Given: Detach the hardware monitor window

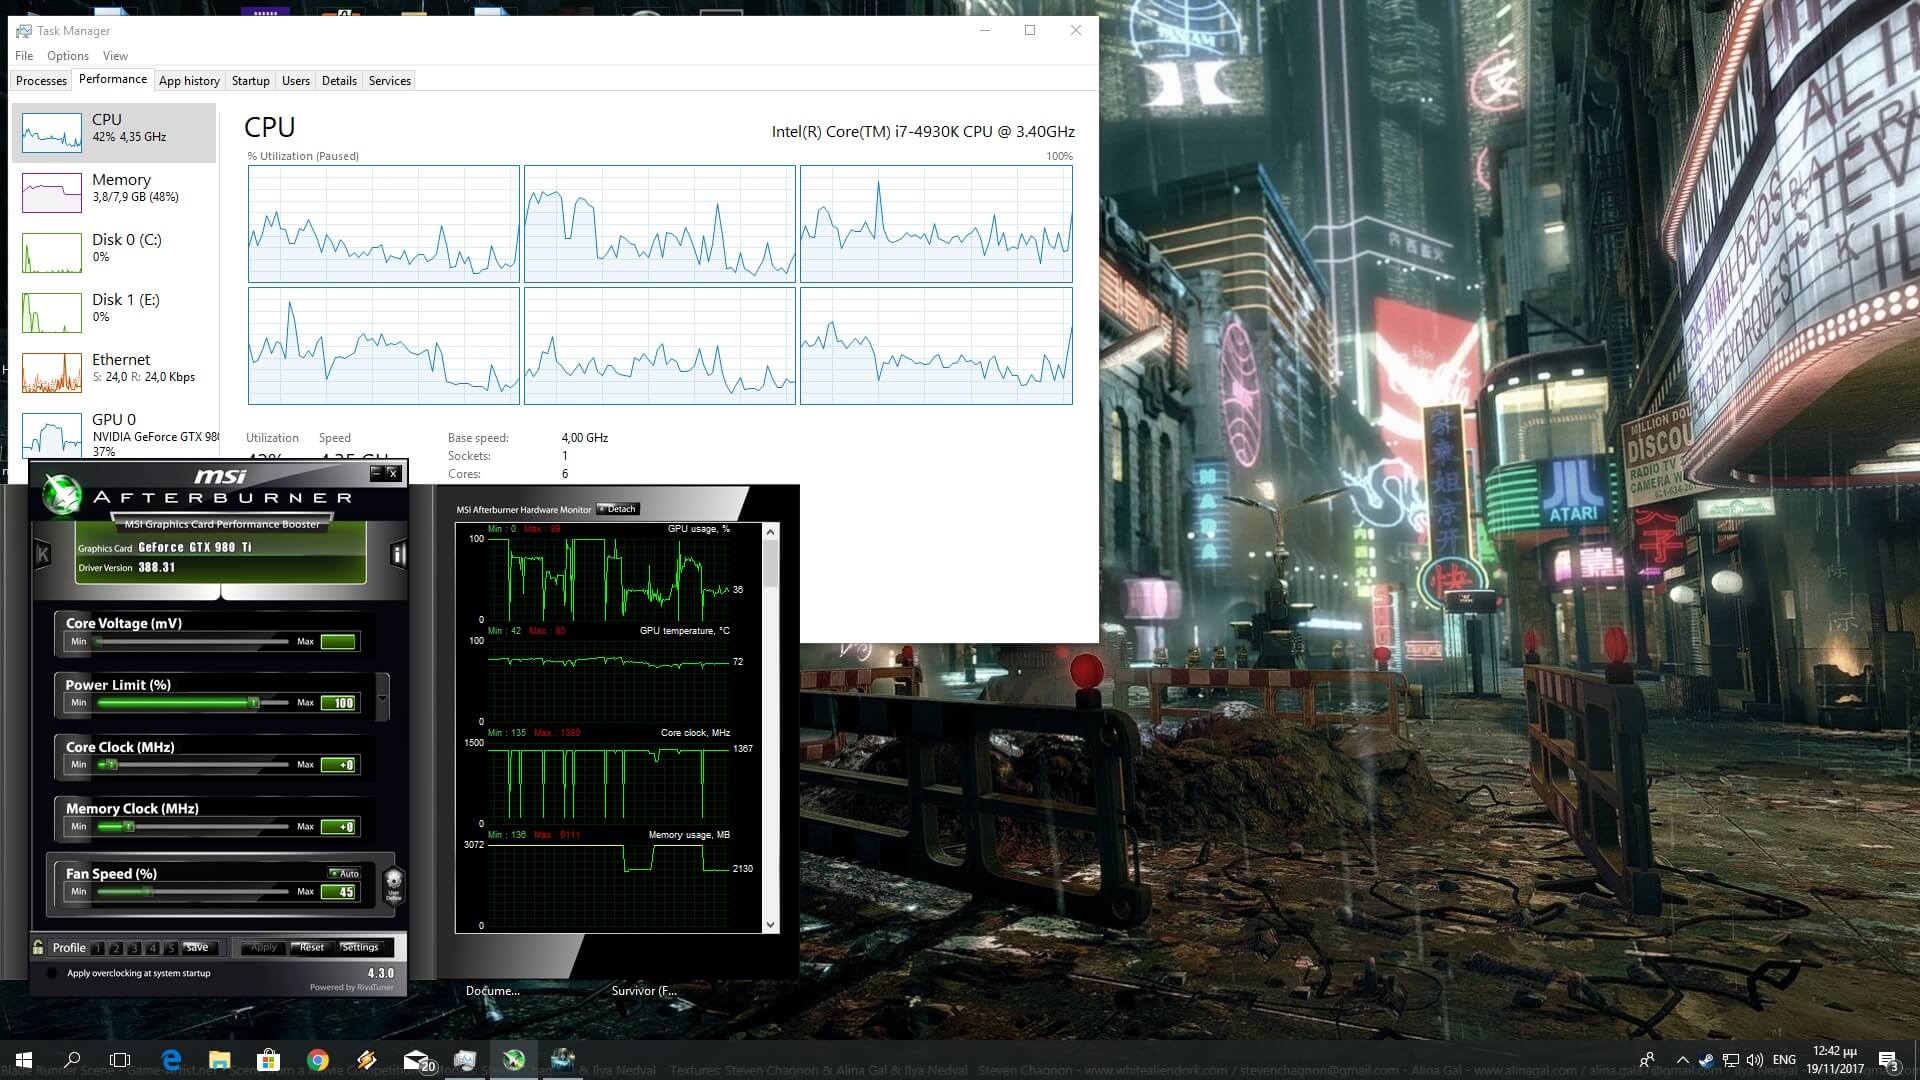Looking at the screenshot, I should tap(617, 509).
